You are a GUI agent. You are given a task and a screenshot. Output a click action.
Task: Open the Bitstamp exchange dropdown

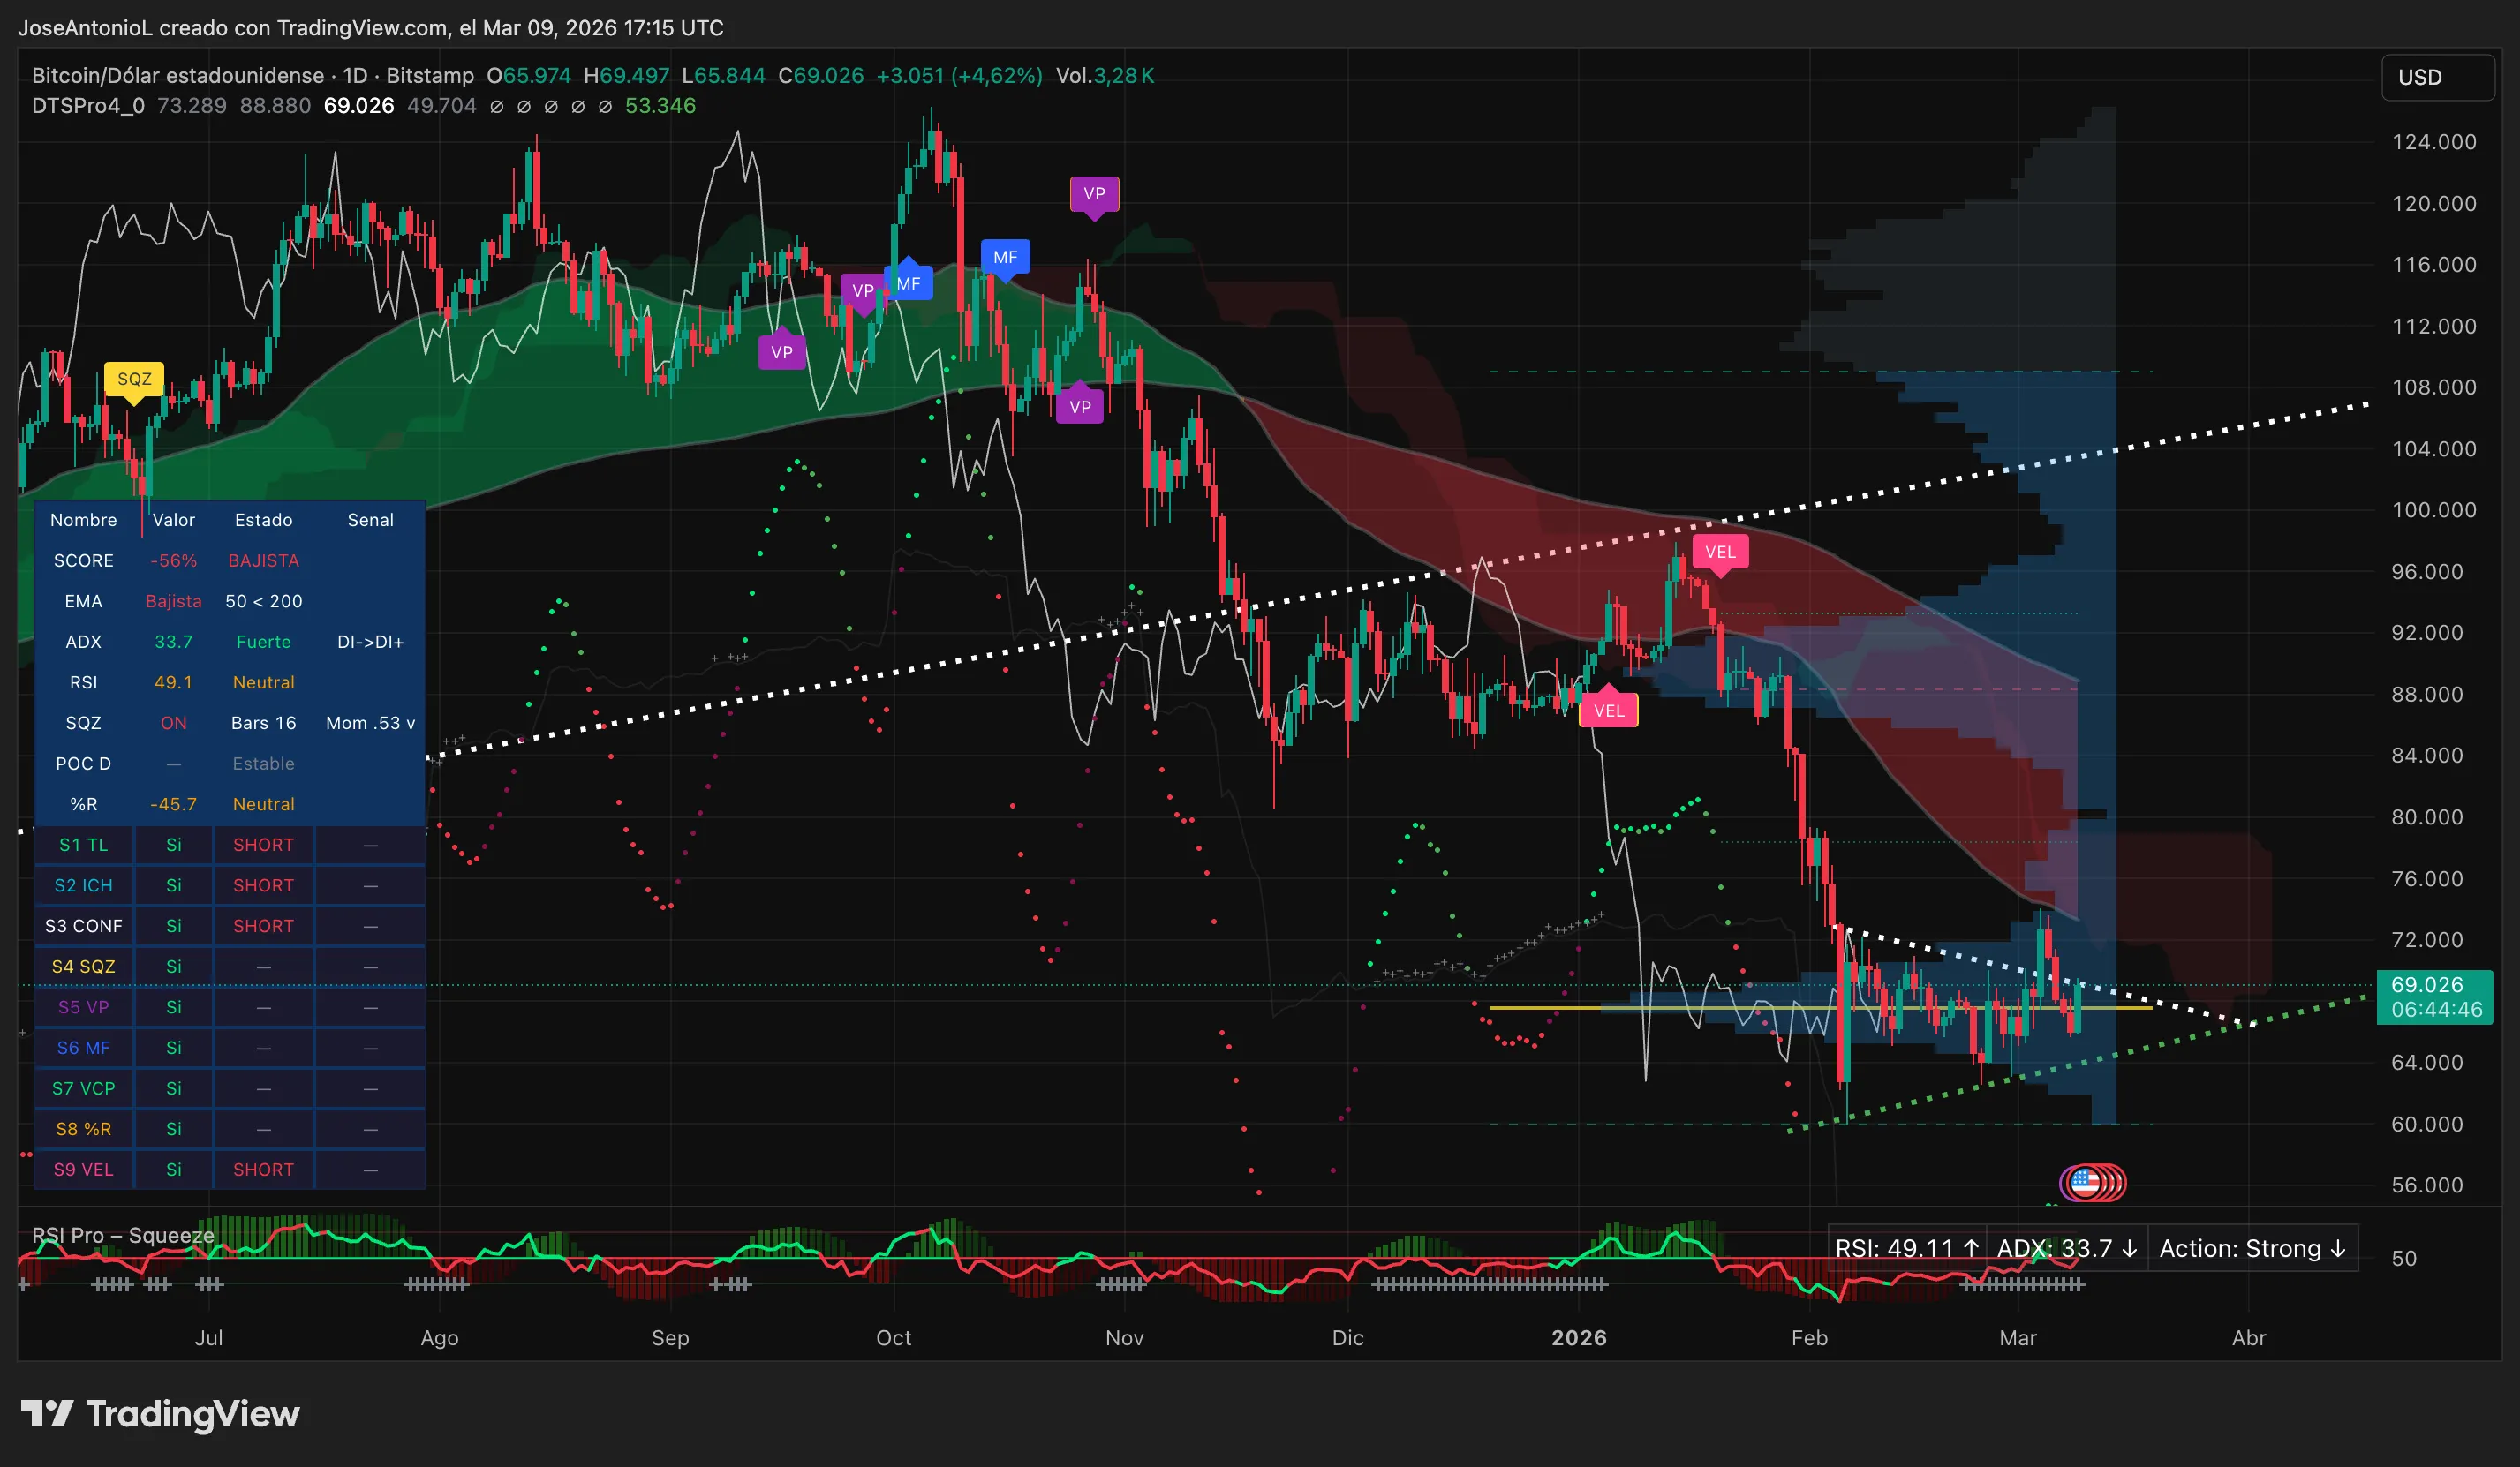pos(430,75)
